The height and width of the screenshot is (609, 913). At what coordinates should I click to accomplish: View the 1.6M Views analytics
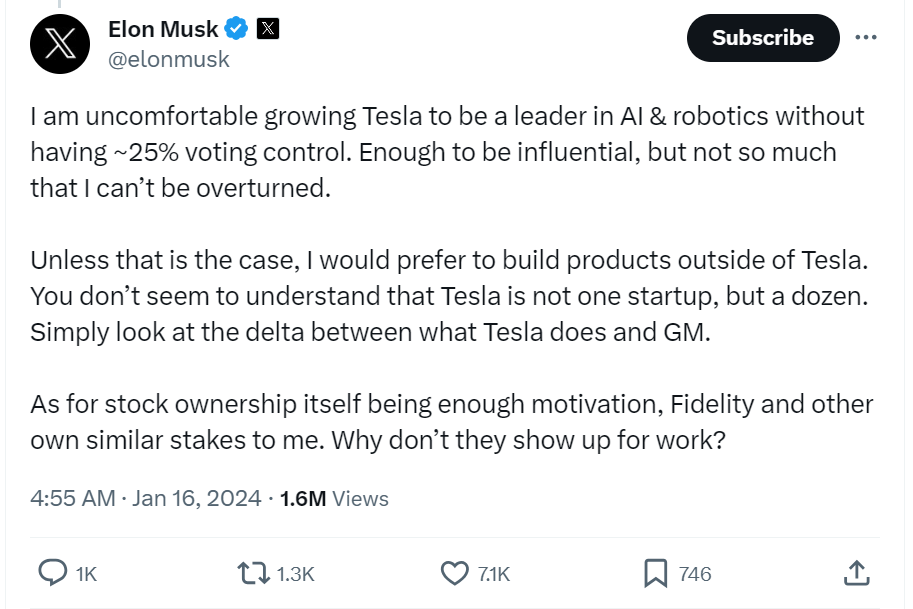click(335, 498)
